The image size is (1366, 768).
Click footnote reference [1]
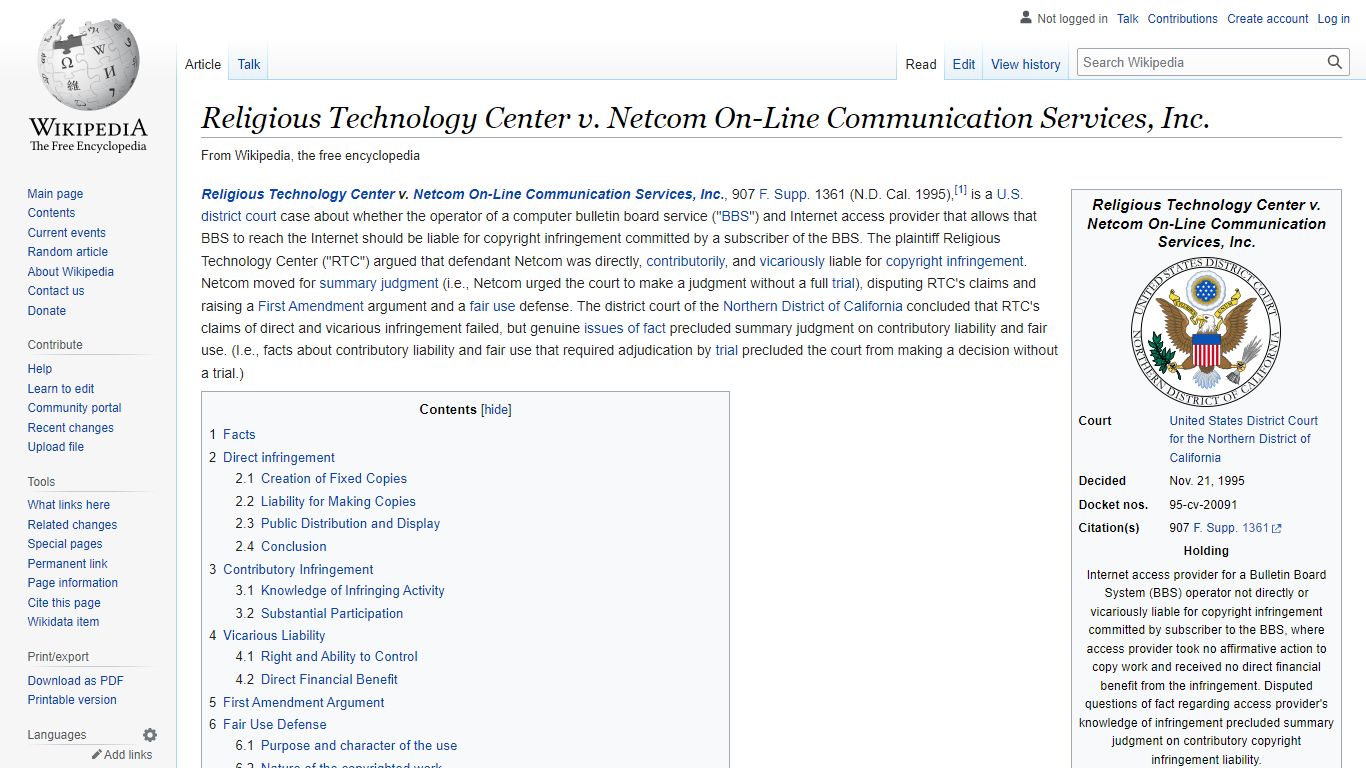click(x=961, y=190)
